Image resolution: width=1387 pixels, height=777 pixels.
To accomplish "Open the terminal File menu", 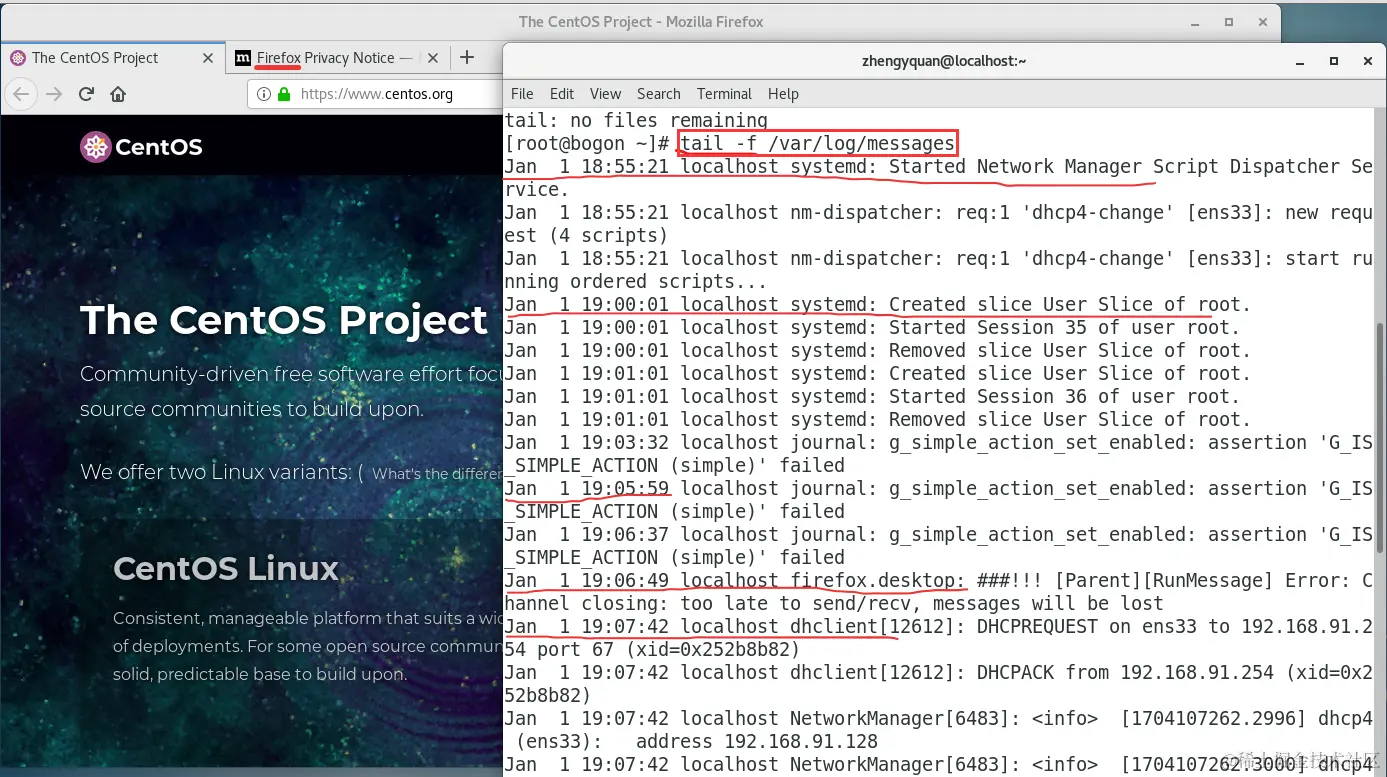I will tap(522, 94).
